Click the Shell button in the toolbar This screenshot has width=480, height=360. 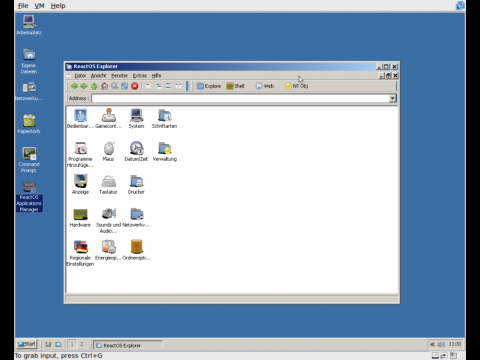pyautogui.click(x=235, y=86)
